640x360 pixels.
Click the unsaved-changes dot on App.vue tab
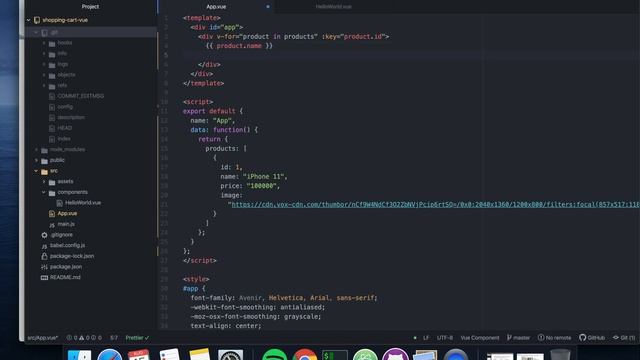tap(268, 7)
